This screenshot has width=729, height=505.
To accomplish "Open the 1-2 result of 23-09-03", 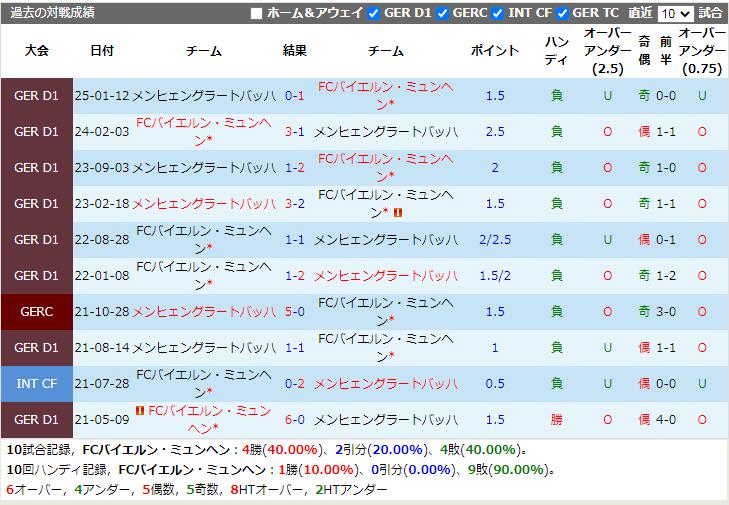I will (295, 167).
